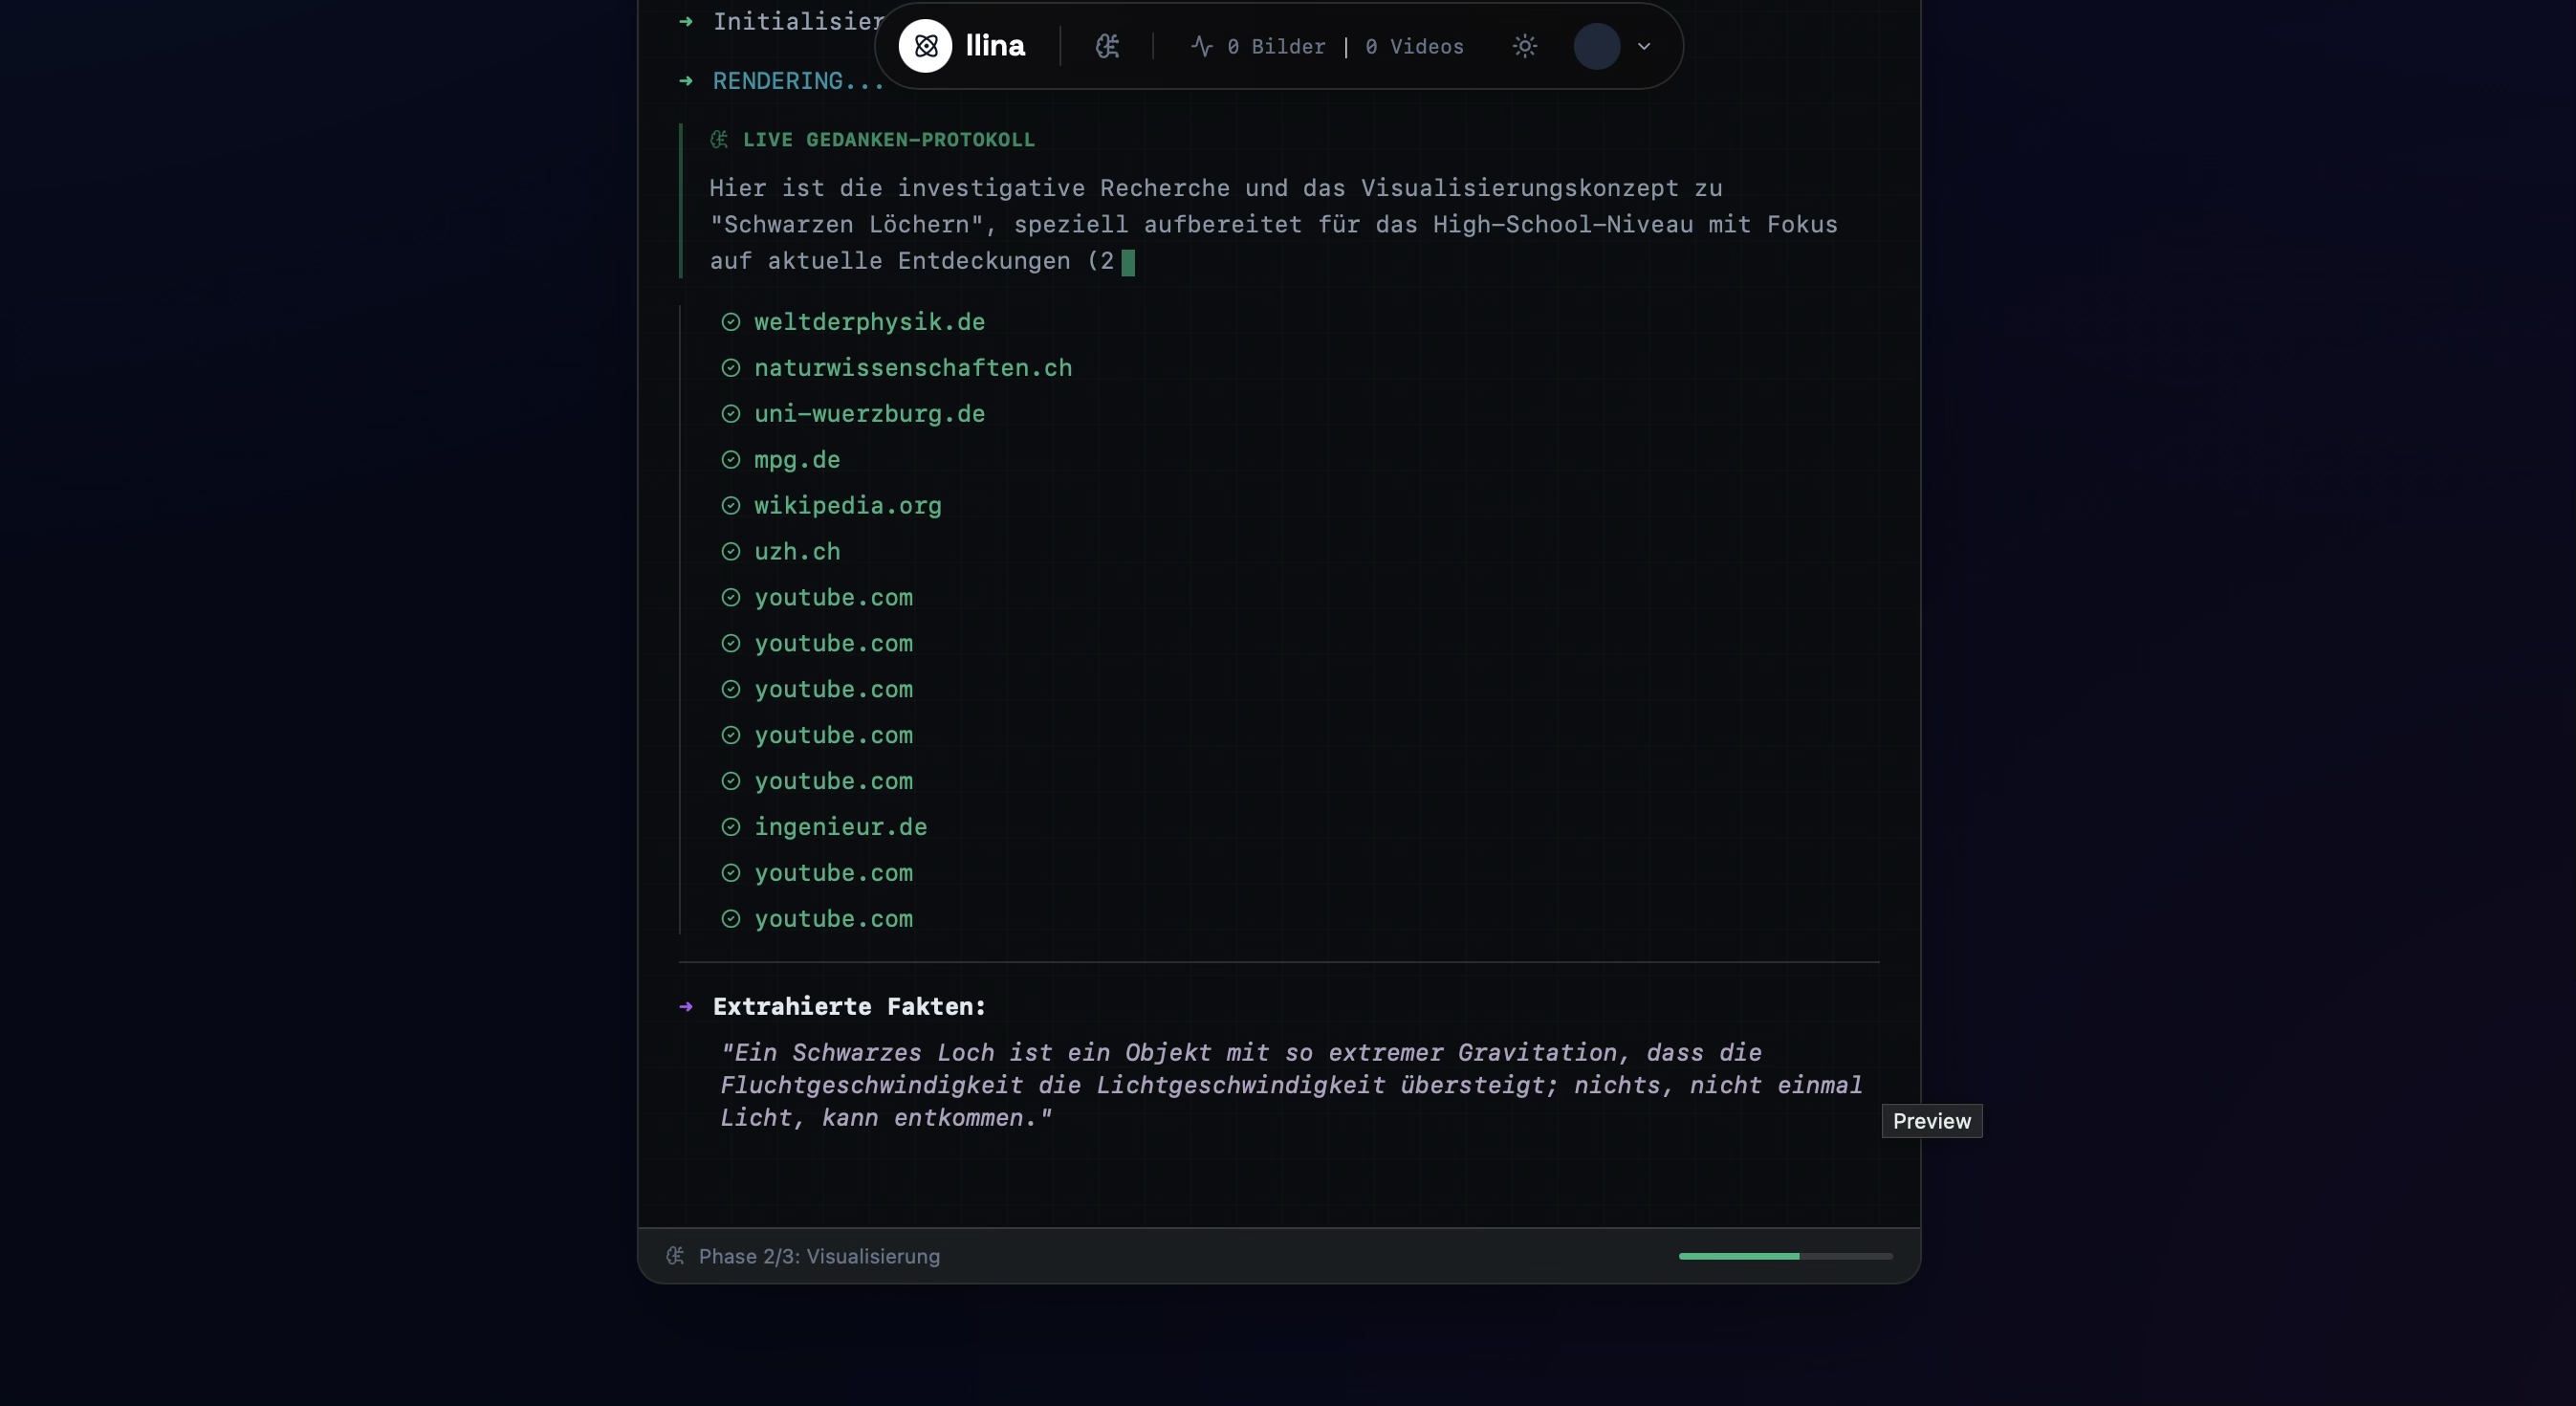Click the brain icon in top navbar

pos(1107,46)
